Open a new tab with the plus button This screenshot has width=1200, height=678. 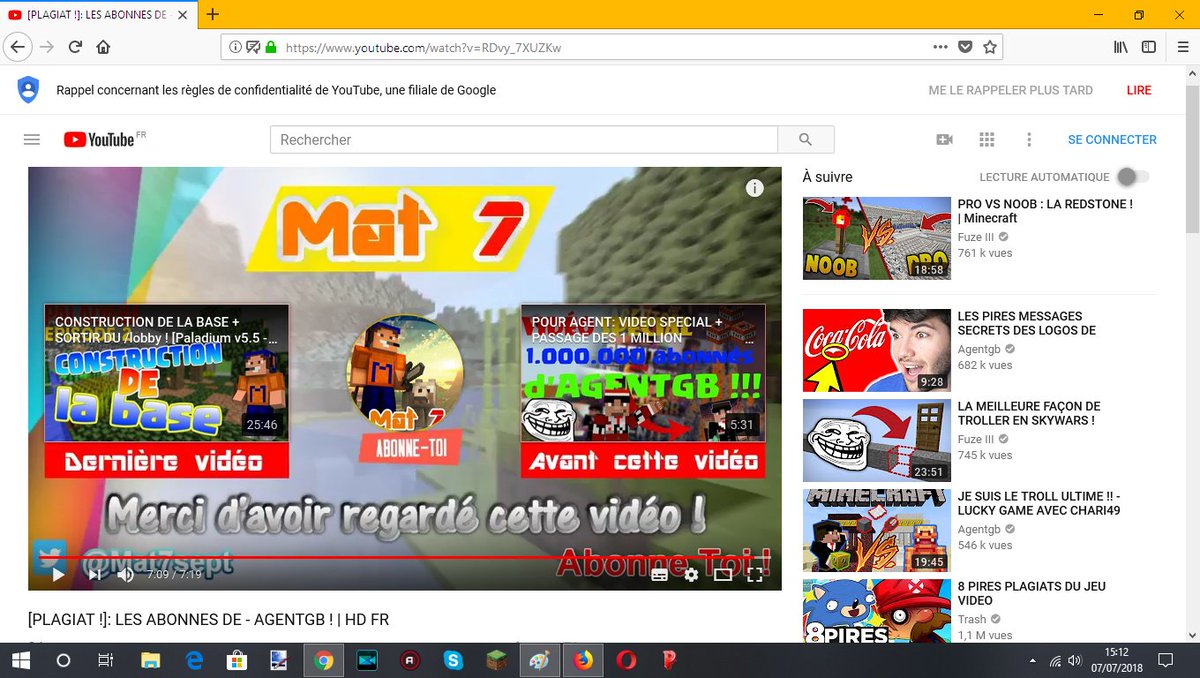[212, 14]
